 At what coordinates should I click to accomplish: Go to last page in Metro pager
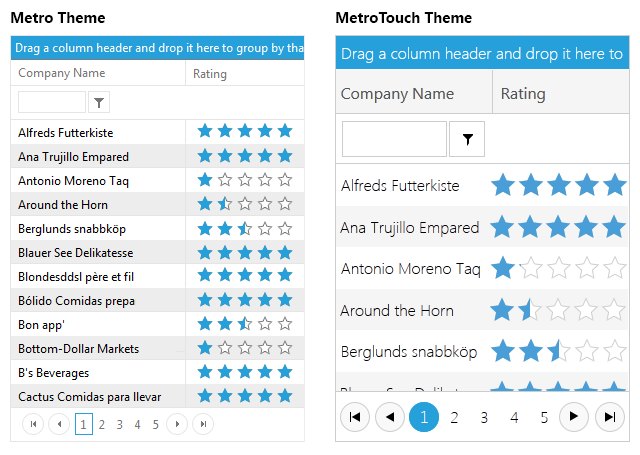tap(203, 424)
